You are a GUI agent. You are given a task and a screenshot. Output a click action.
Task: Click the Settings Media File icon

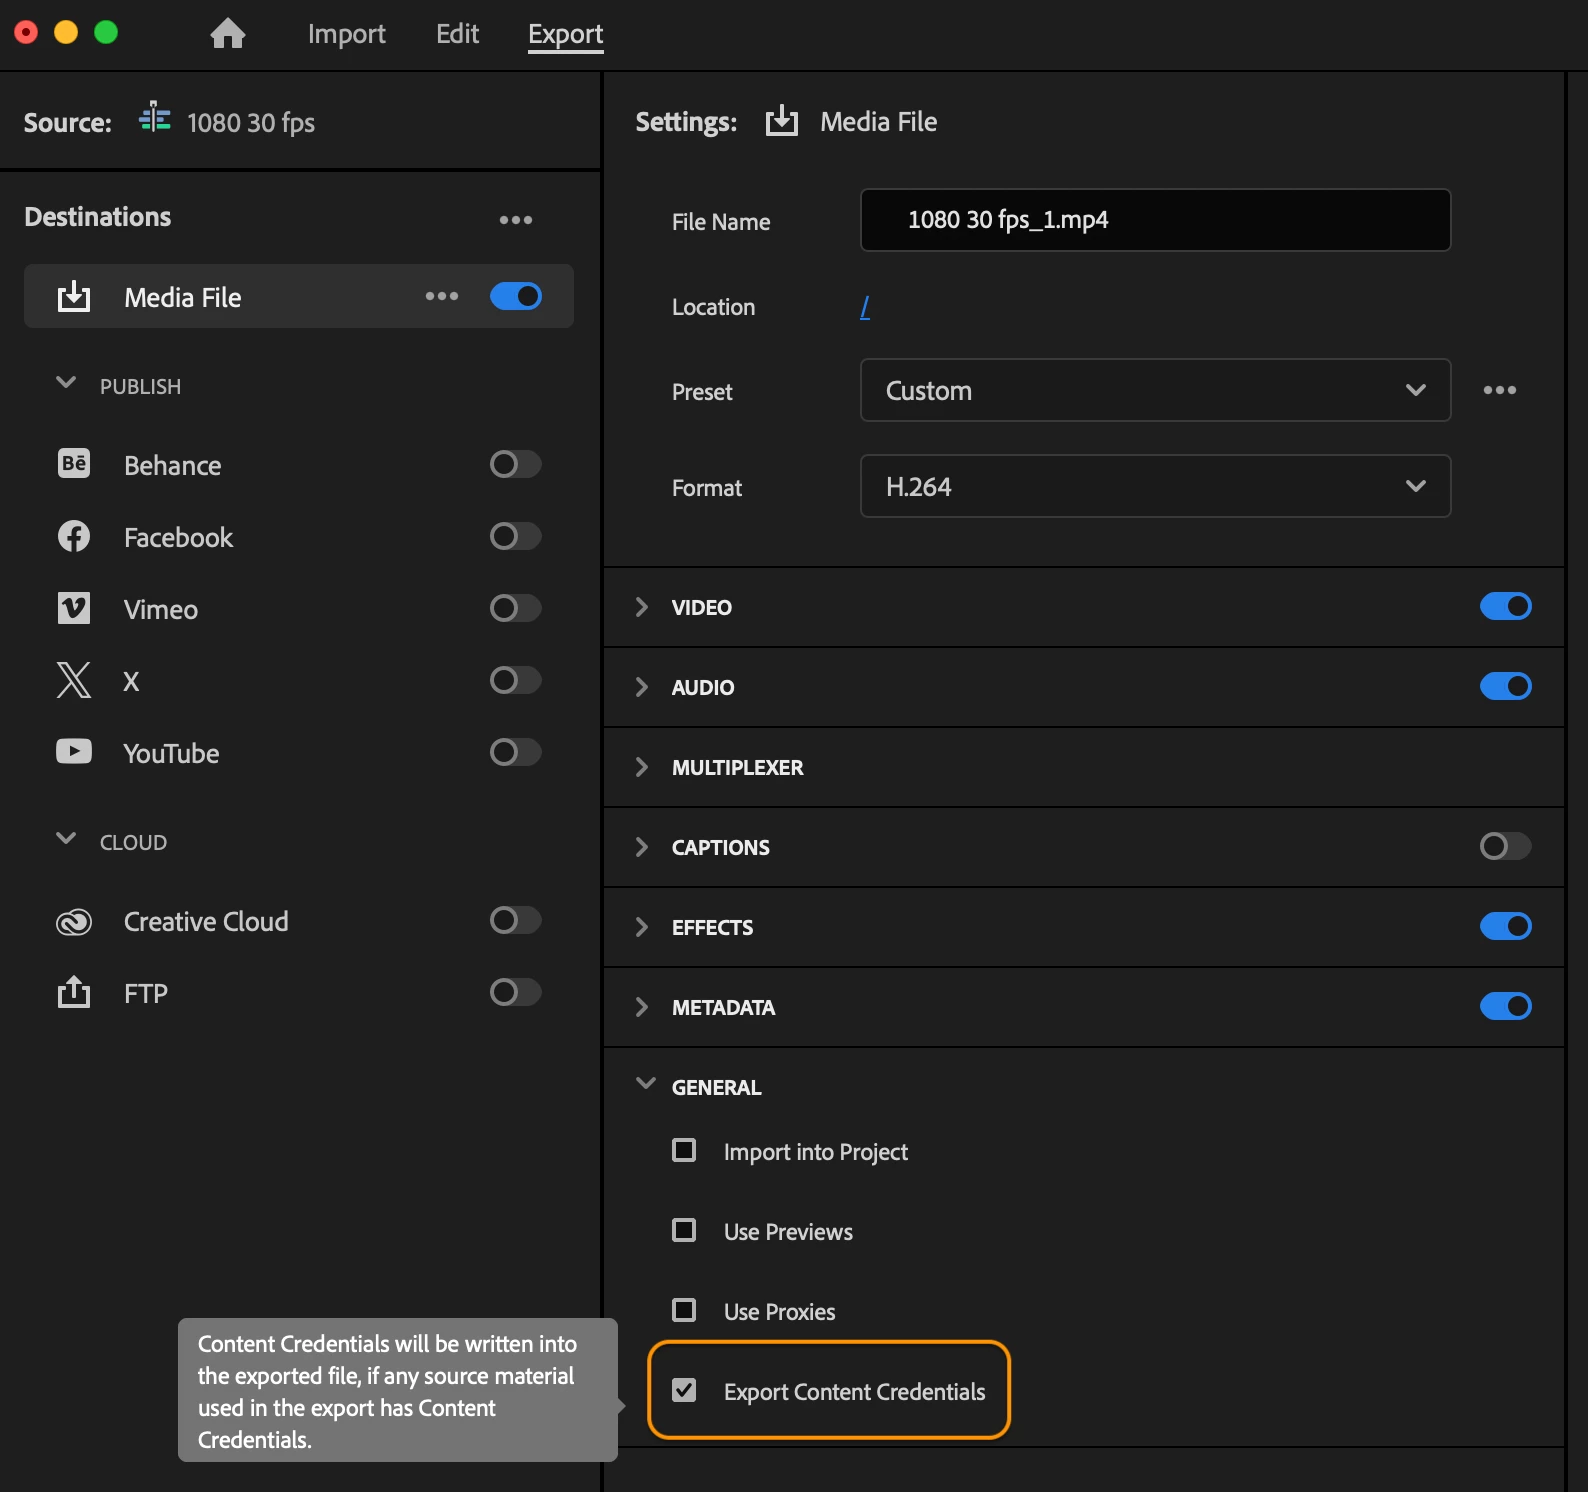pos(782,121)
